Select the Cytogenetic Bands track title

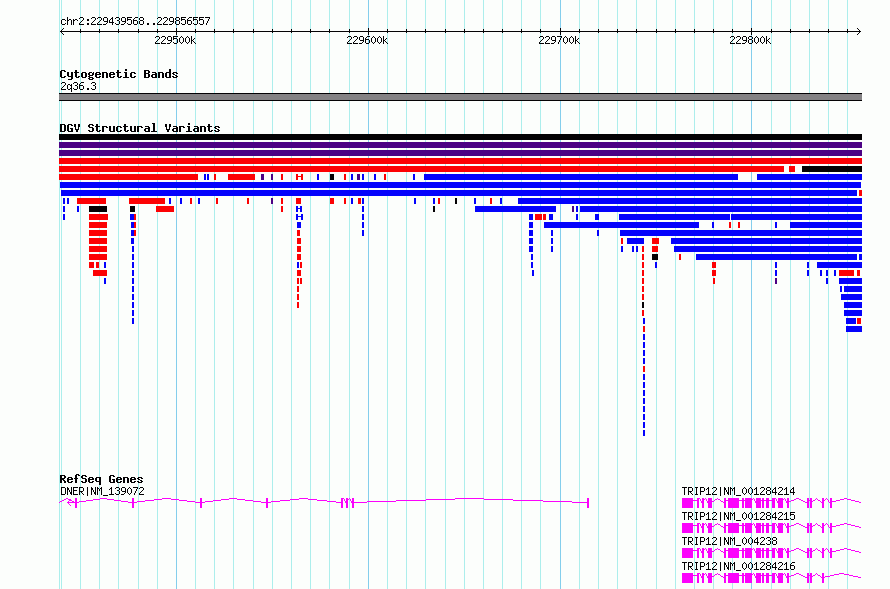[x=119, y=74]
